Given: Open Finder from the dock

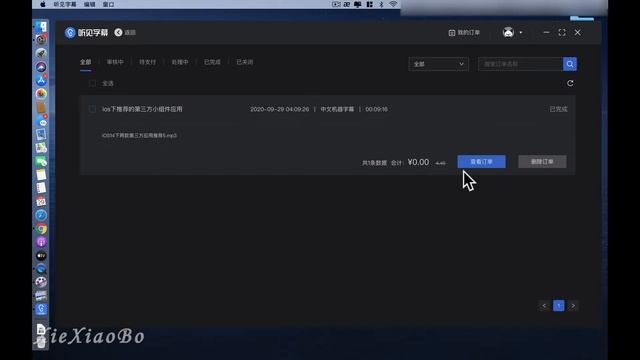Looking at the screenshot, I should pyautogui.click(x=41, y=27).
